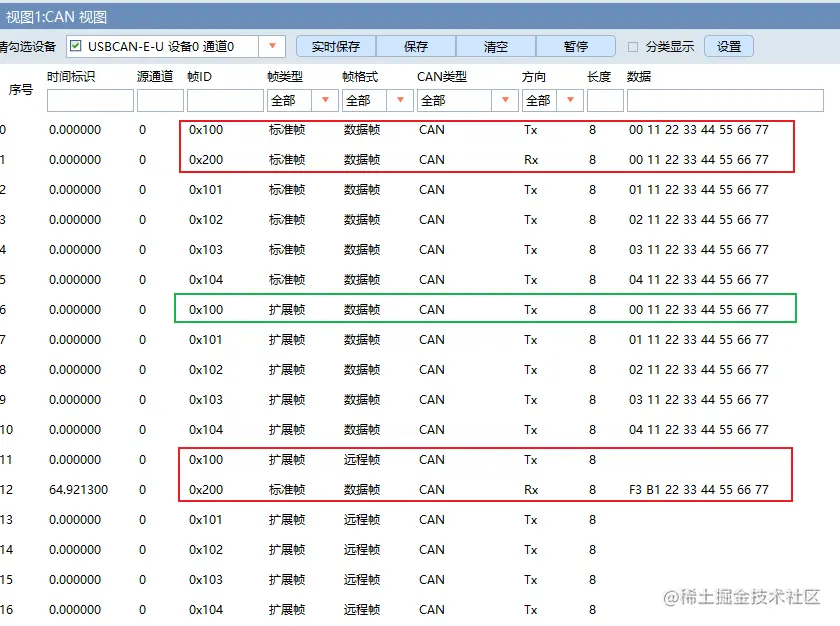Image resolution: width=840 pixels, height=626 pixels.
Task: Click the 实时保存 button
Action: [336, 47]
